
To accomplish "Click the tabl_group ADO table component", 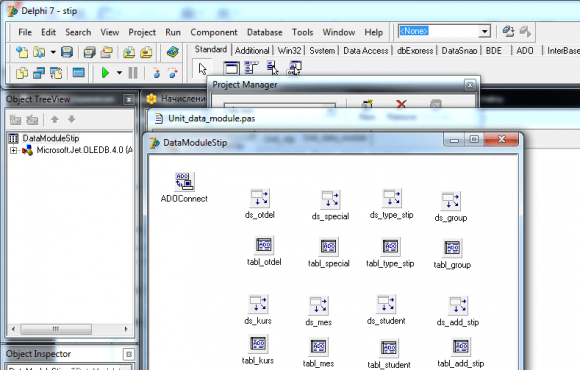I will pyautogui.click(x=452, y=248).
